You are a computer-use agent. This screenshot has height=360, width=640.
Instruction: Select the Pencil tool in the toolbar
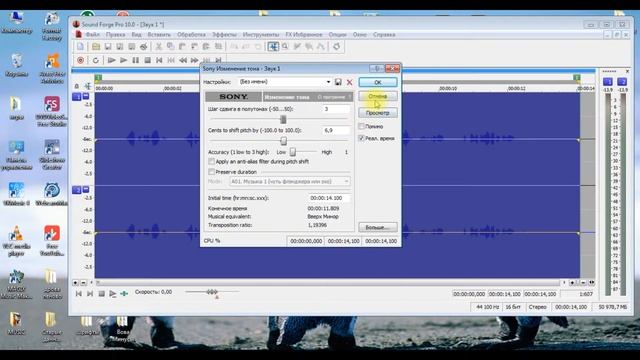(297, 47)
